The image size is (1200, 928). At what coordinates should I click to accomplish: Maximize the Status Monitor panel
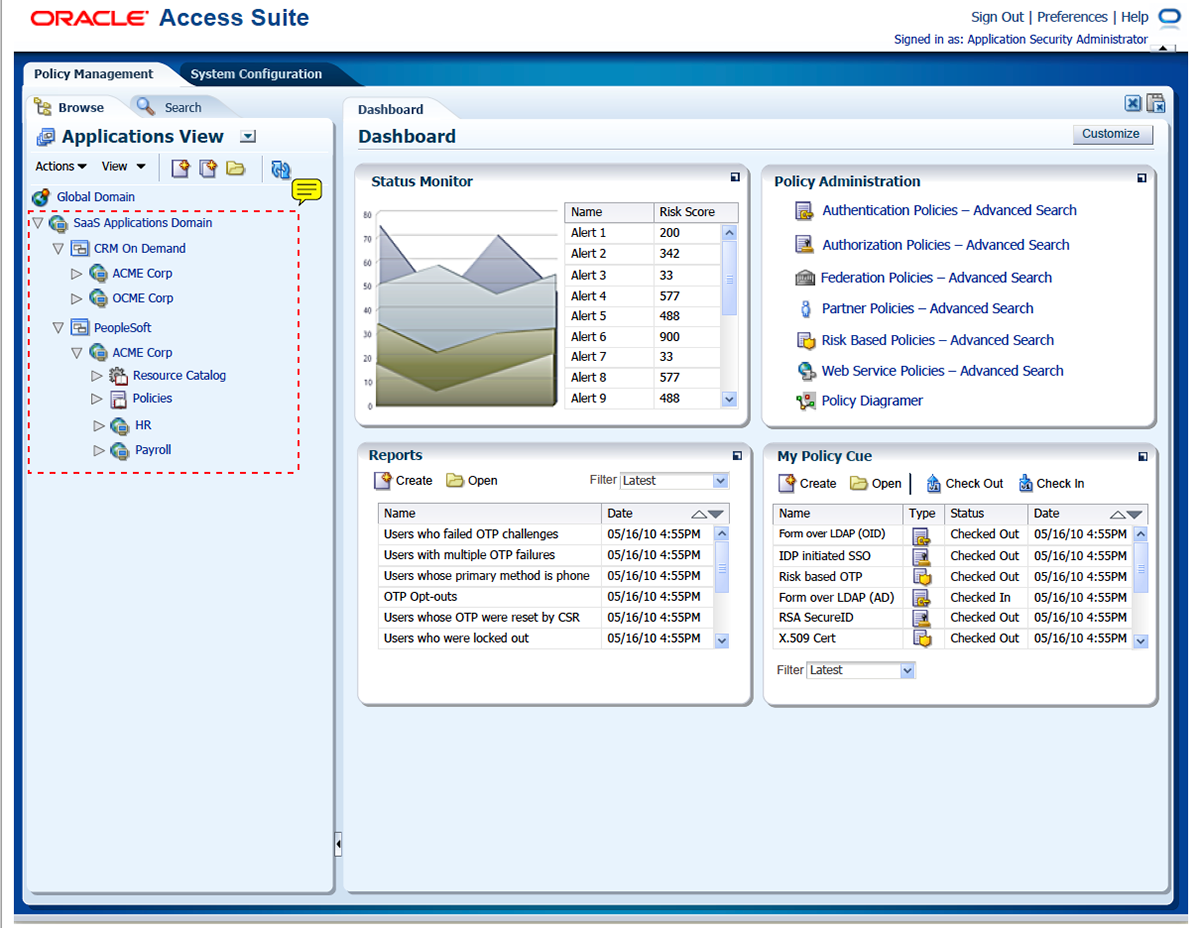[x=735, y=178]
